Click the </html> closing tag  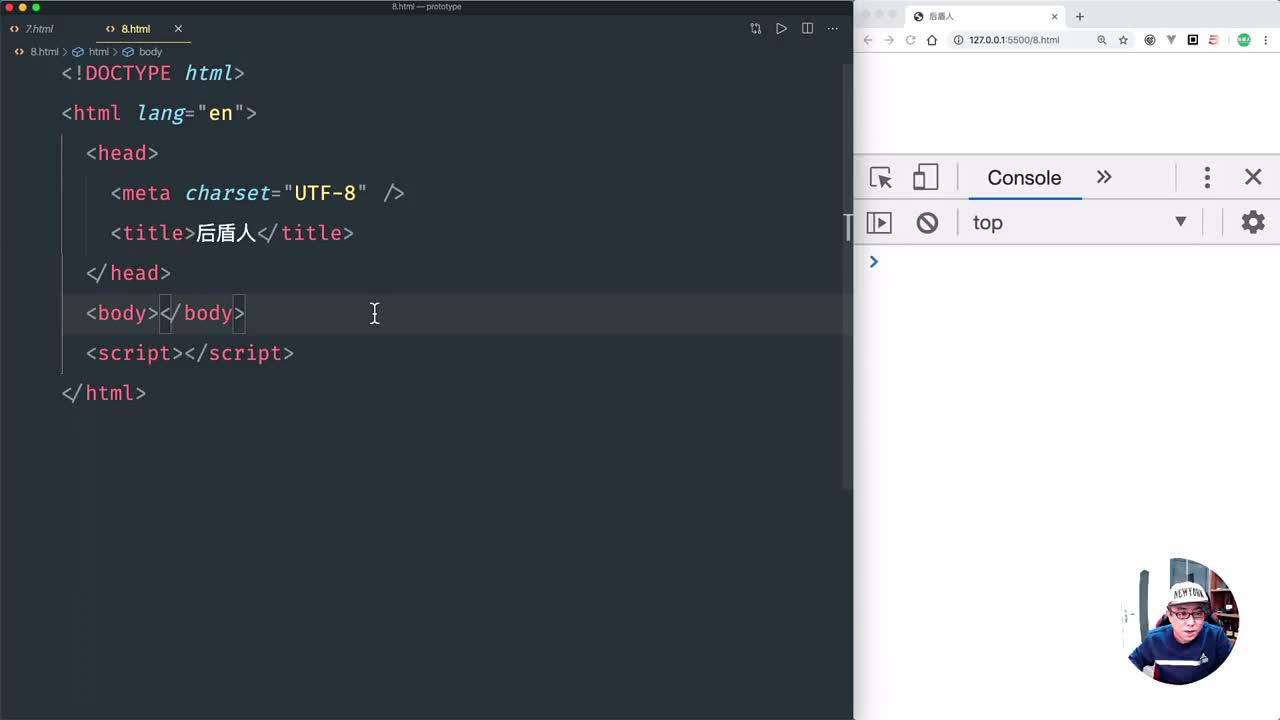click(x=104, y=393)
